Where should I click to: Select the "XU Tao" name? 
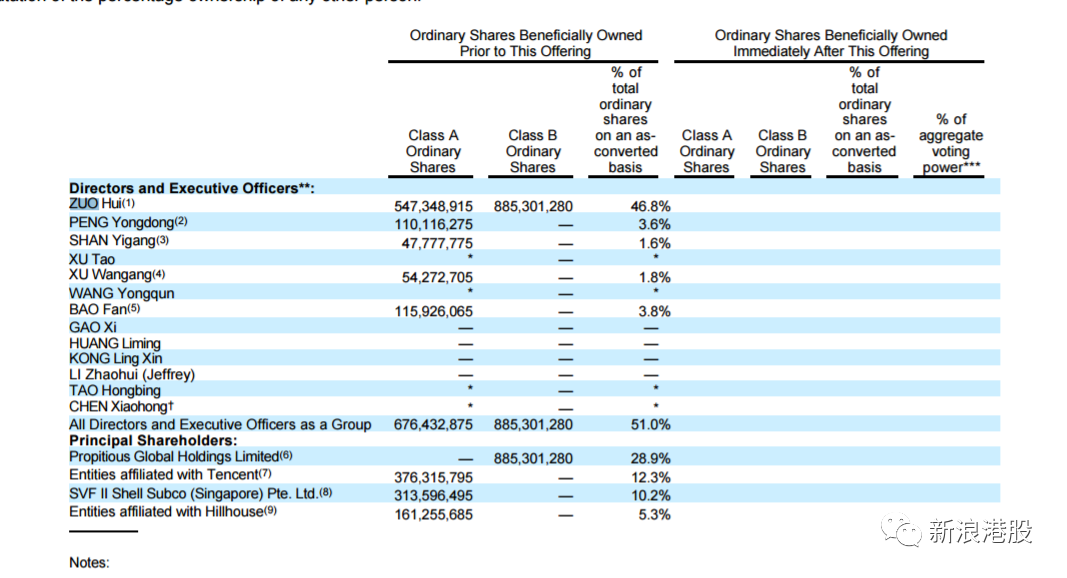point(92,259)
